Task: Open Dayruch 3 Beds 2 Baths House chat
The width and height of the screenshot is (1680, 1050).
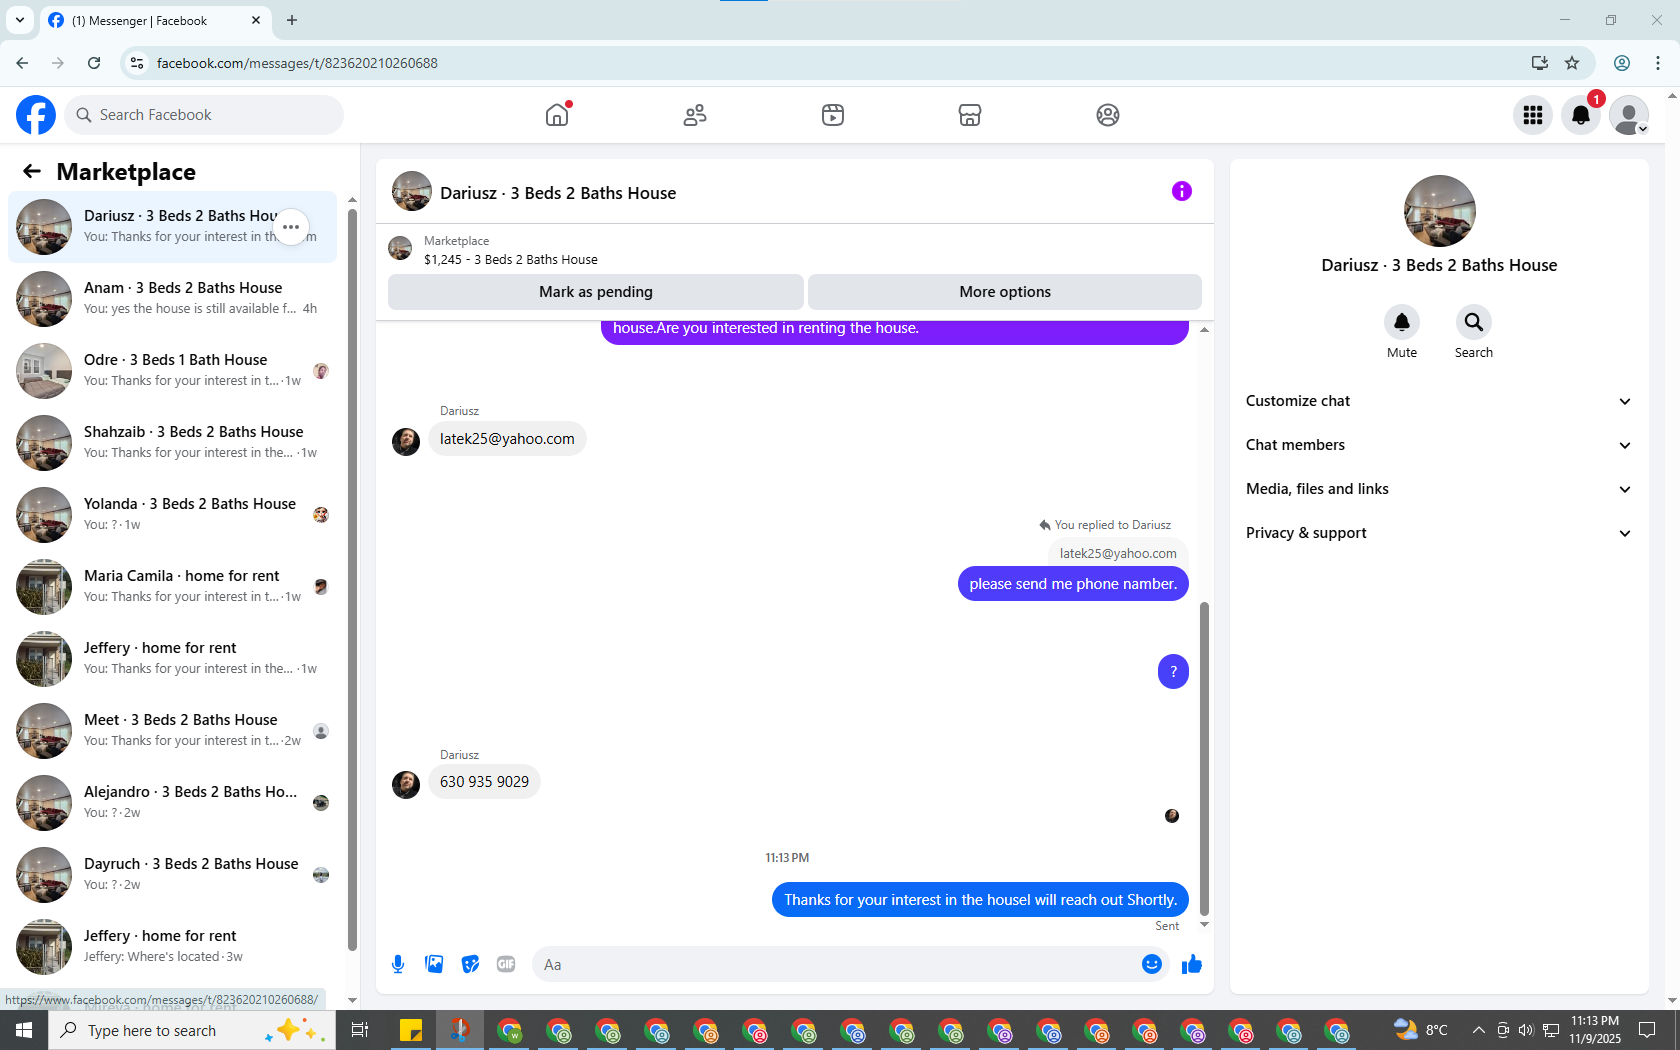Action: pos(173,875)
